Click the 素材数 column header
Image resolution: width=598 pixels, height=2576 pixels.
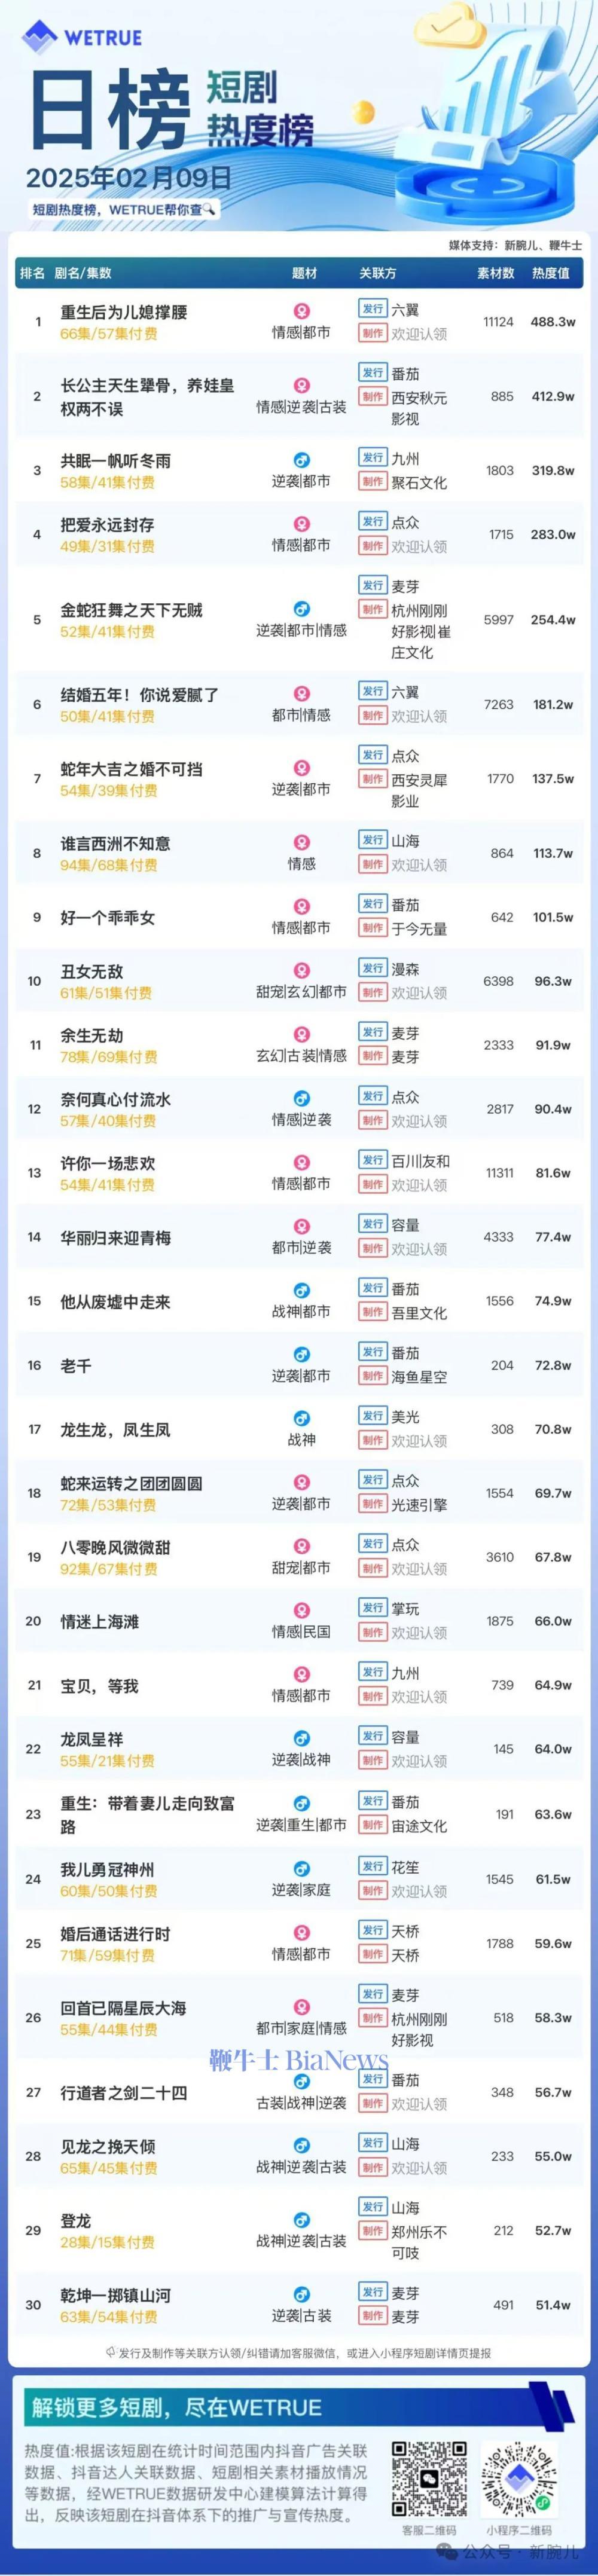click(x=496, y=273)
